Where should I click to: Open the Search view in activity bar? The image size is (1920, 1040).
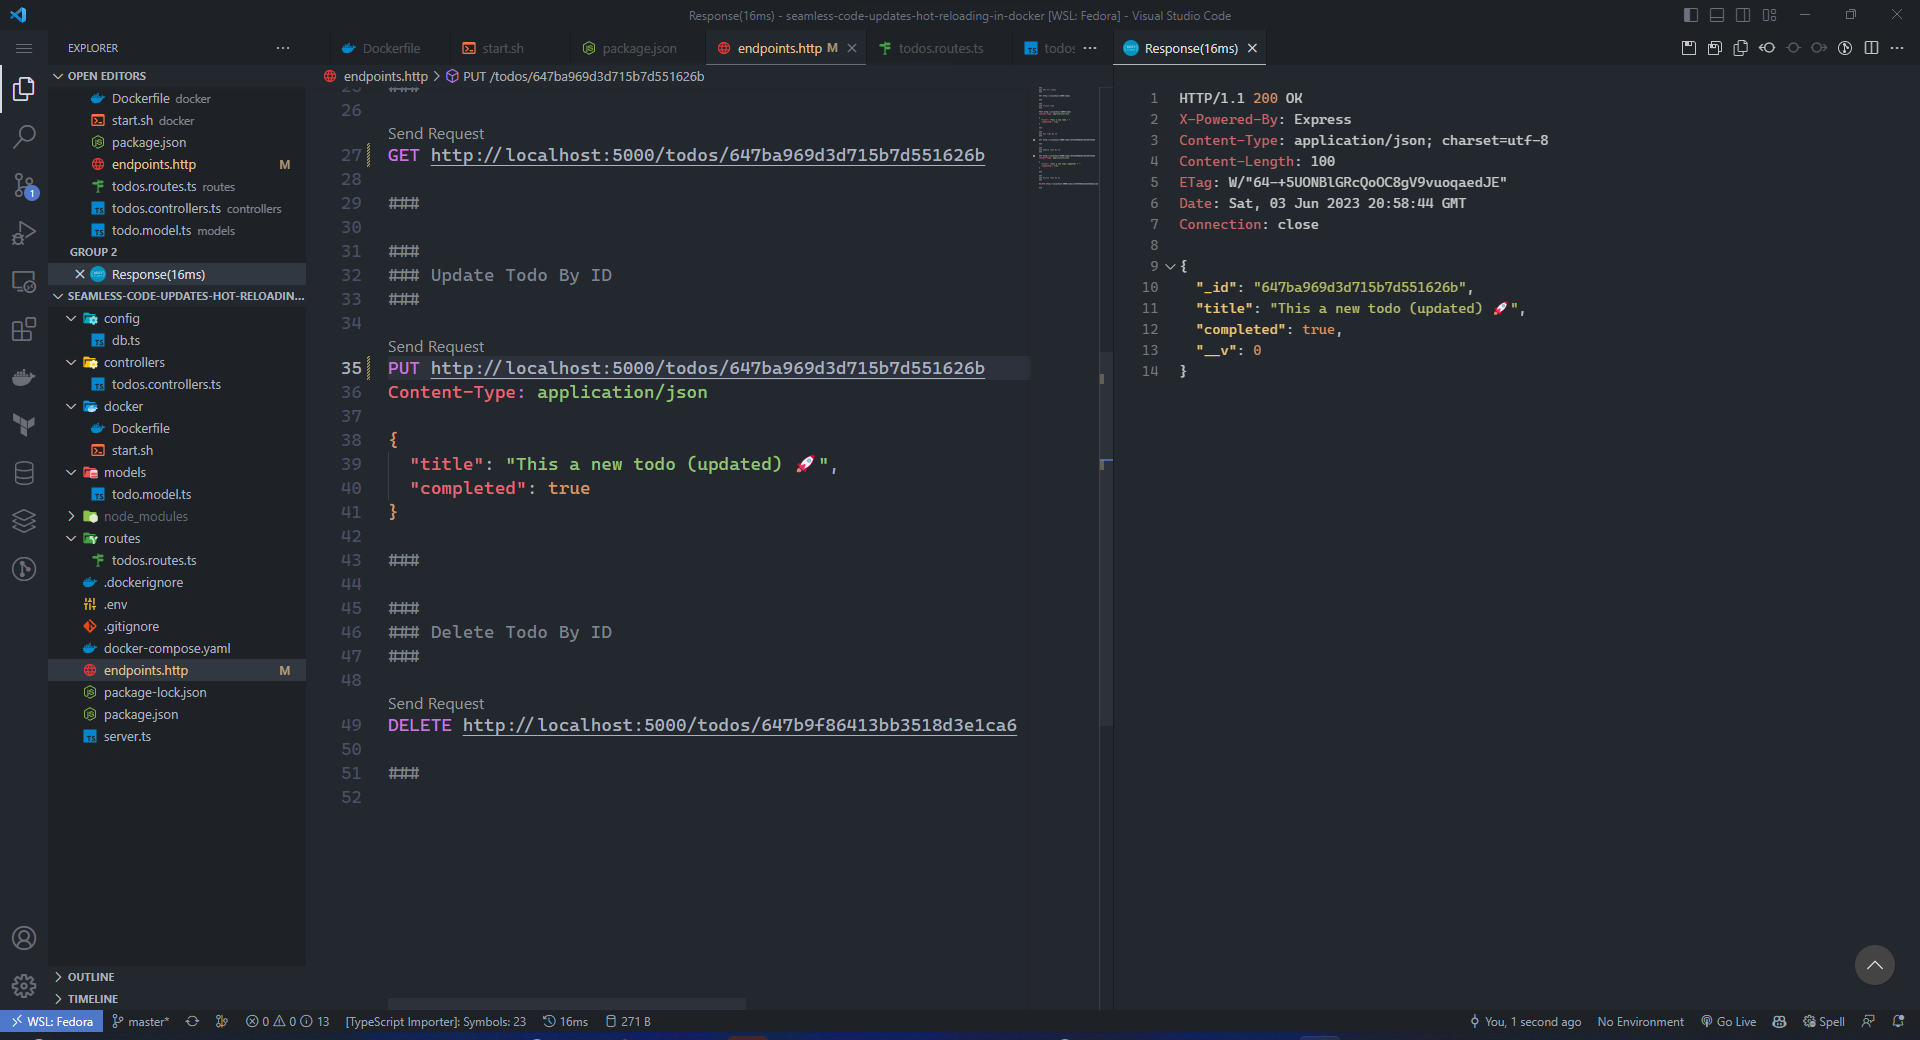(x=24, y=137)
